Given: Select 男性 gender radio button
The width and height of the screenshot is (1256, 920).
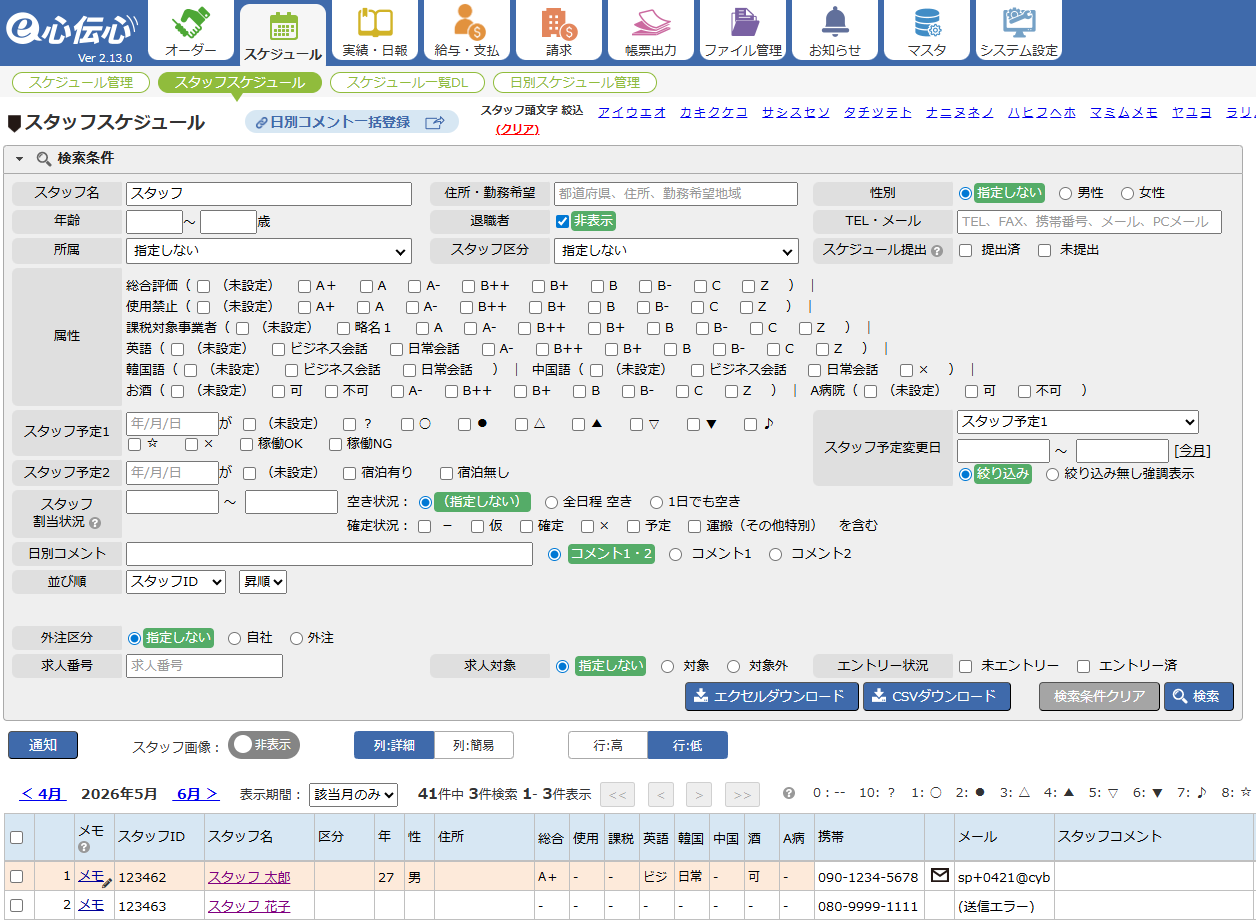Looking at the screenshot, I should pyautogui.click(x=1065, y=193).
